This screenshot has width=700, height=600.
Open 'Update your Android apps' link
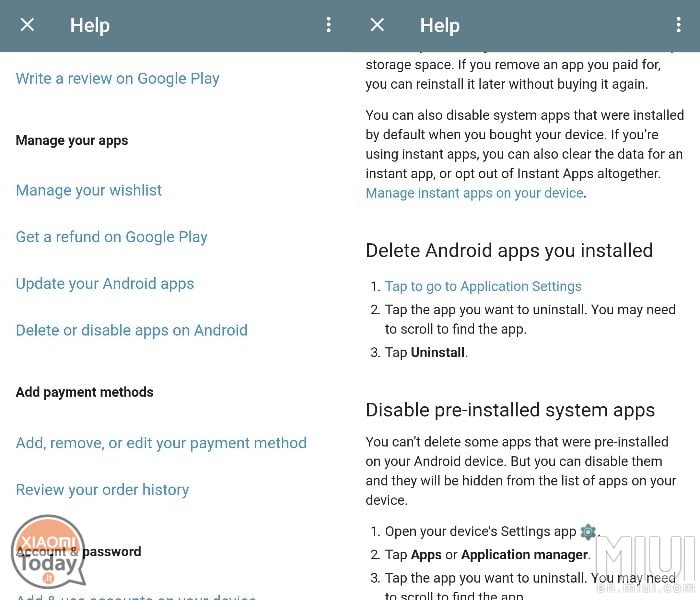(105, 284)
